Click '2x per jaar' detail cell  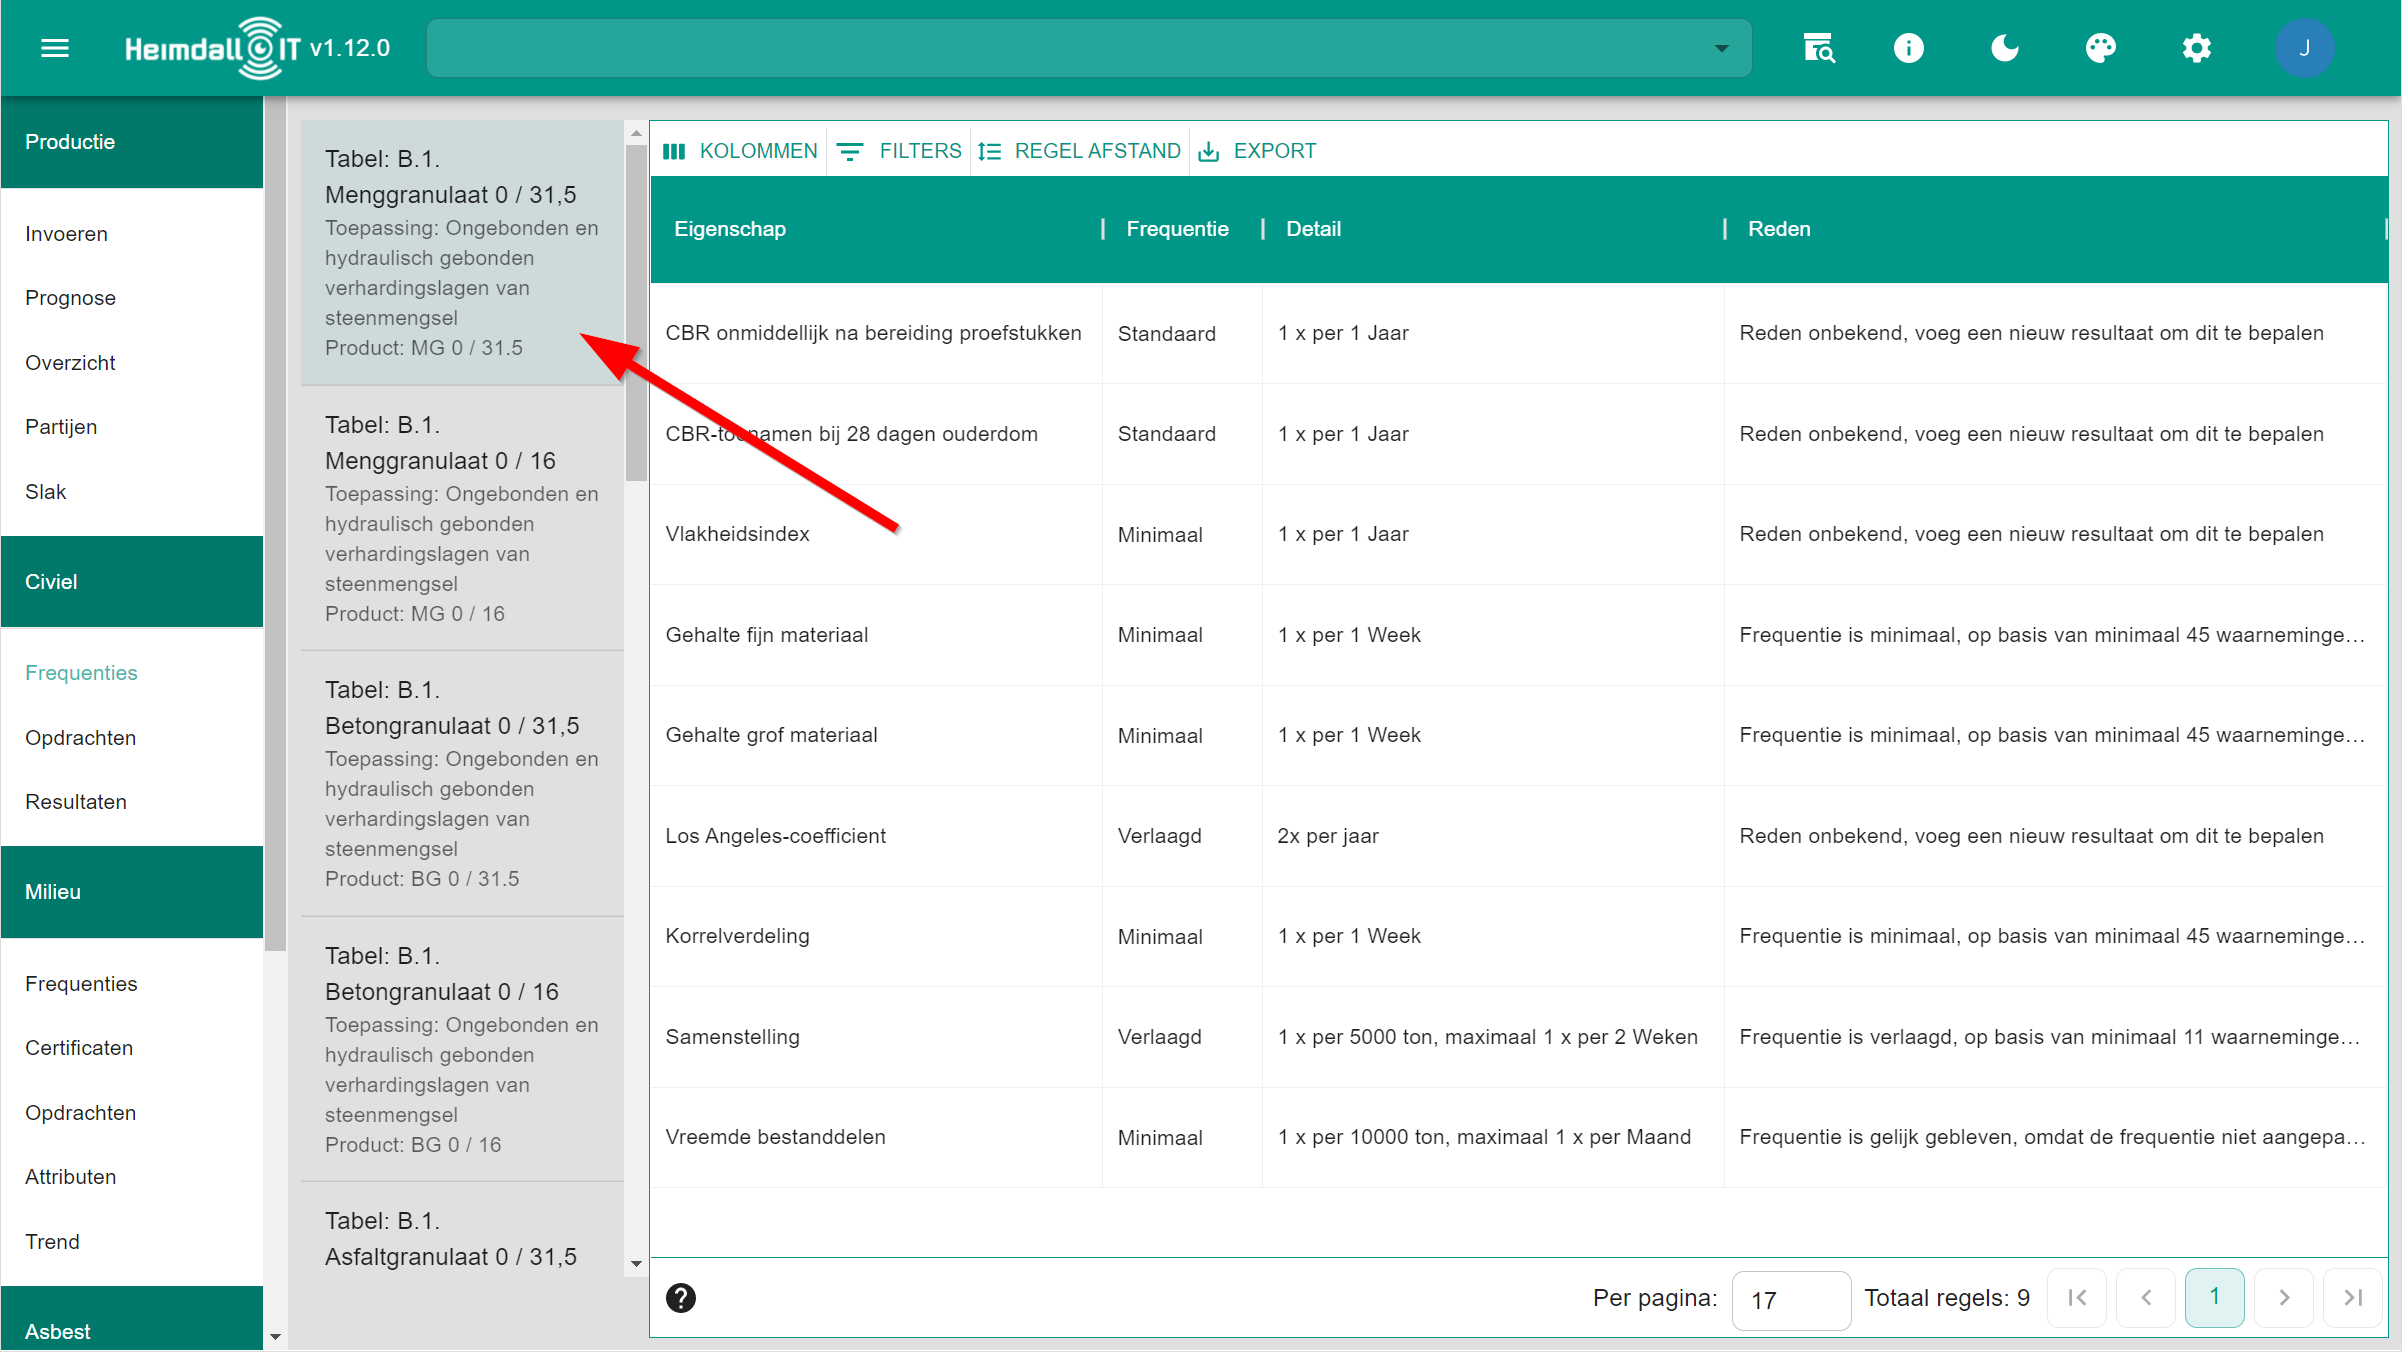[x=1493, y=836]
